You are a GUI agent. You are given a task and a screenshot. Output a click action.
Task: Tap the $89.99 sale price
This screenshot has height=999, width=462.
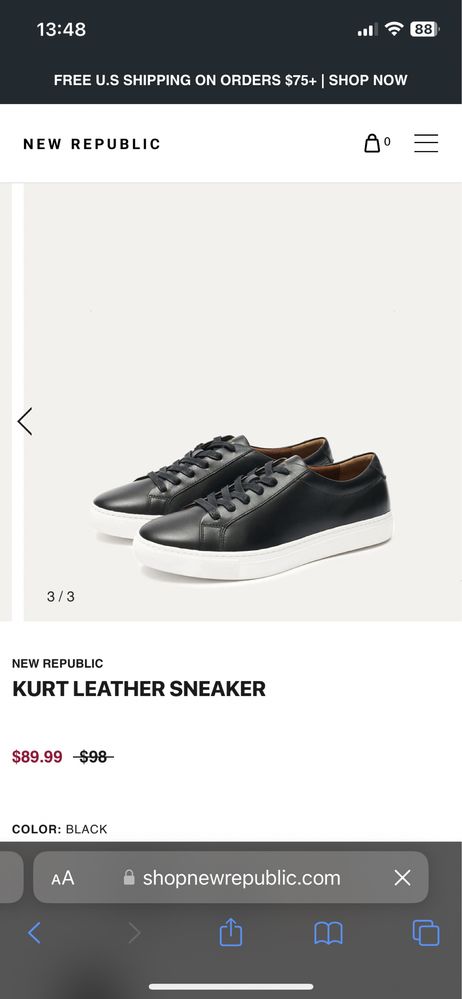coord(37,757)
